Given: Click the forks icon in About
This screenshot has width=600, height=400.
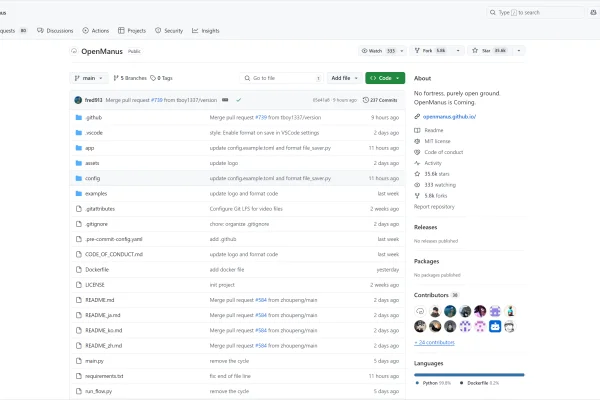Looking at the screenshot, I should pos(417,196).
